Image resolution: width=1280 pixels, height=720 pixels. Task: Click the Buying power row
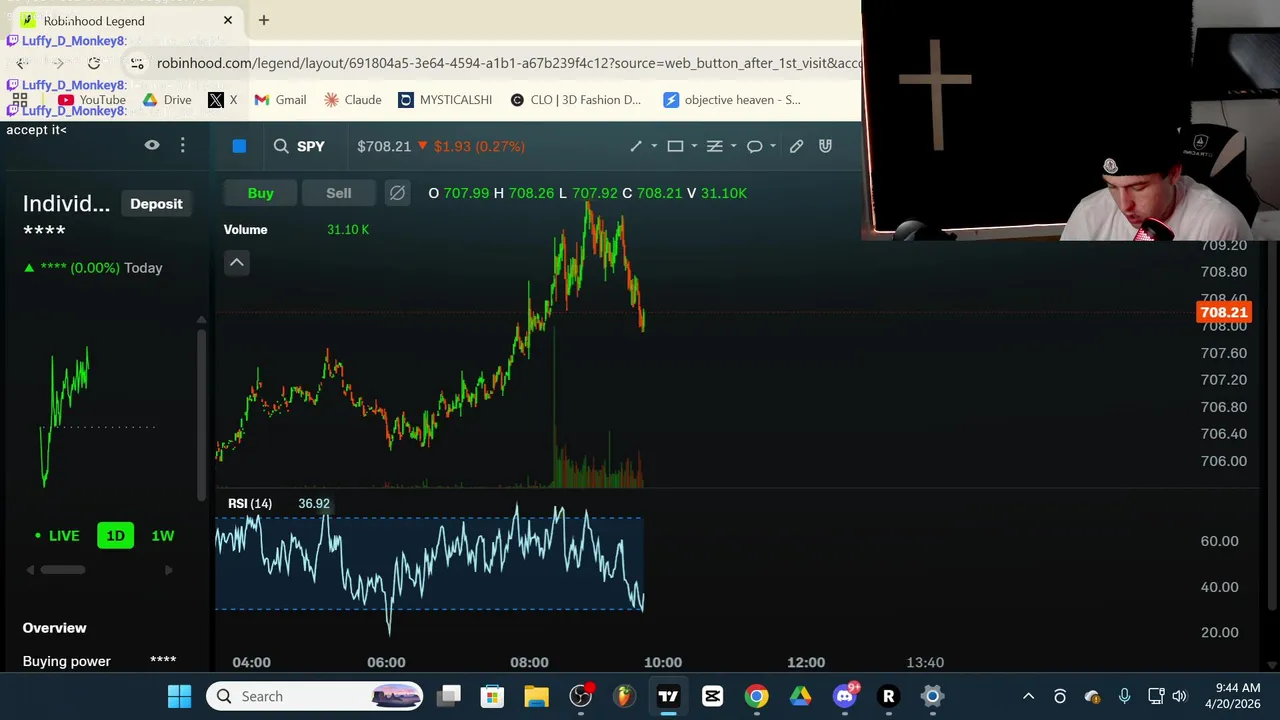coord(100,661)
